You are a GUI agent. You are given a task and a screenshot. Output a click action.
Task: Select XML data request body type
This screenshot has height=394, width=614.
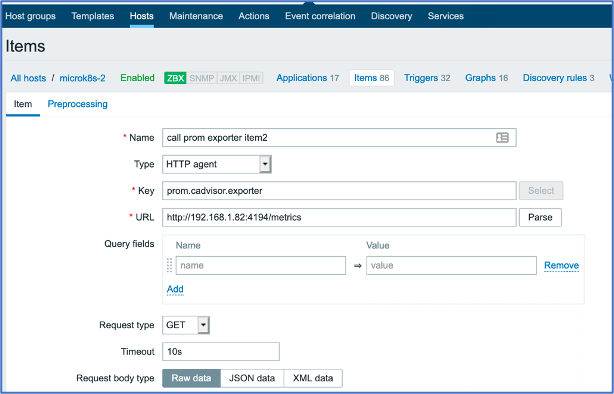pos(313,378)
